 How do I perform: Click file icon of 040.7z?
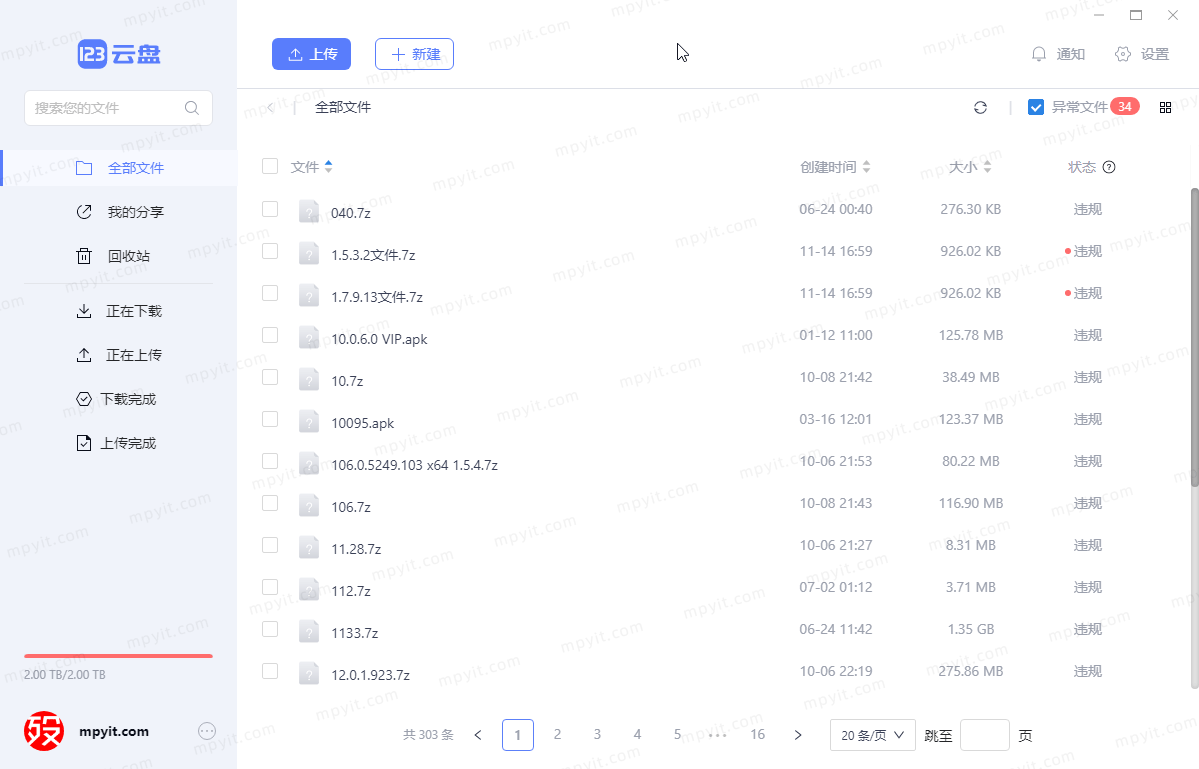click(309, 212)
